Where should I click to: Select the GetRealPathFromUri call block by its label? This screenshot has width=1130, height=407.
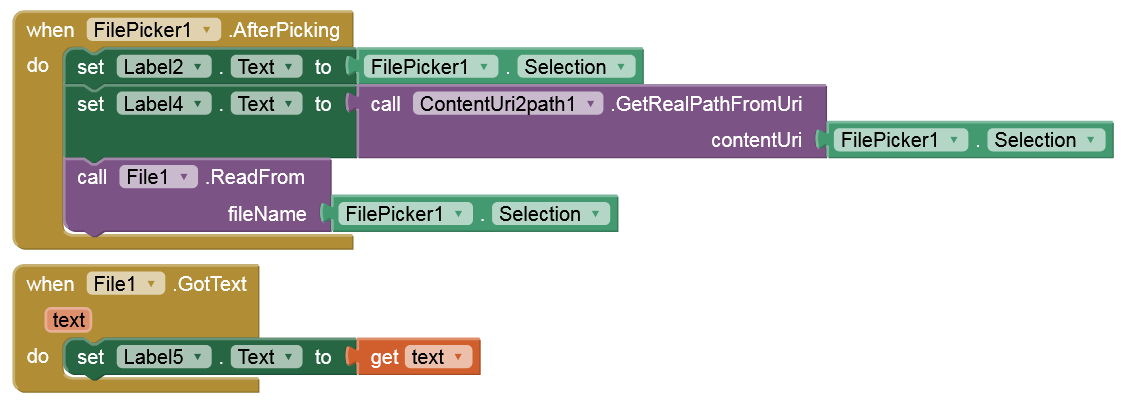[706, 104]
